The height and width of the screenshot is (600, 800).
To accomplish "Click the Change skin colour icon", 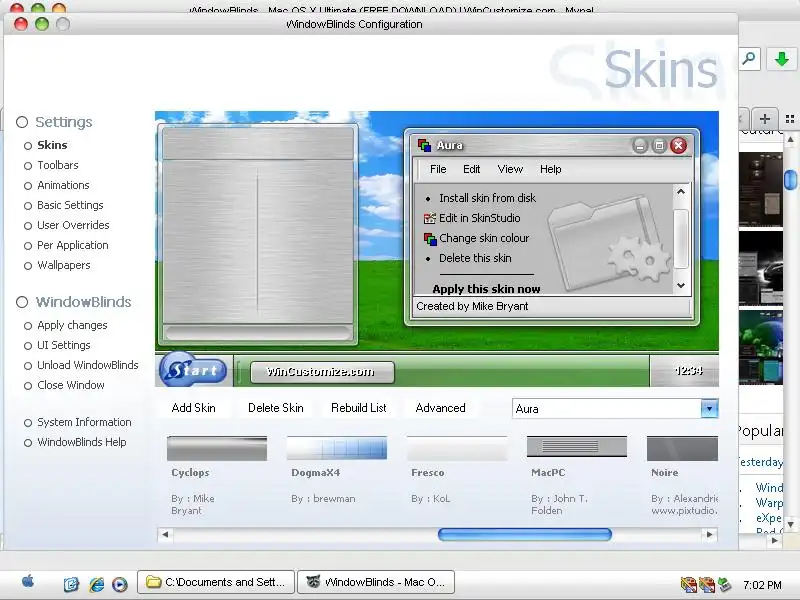I will tap(430, 238).
